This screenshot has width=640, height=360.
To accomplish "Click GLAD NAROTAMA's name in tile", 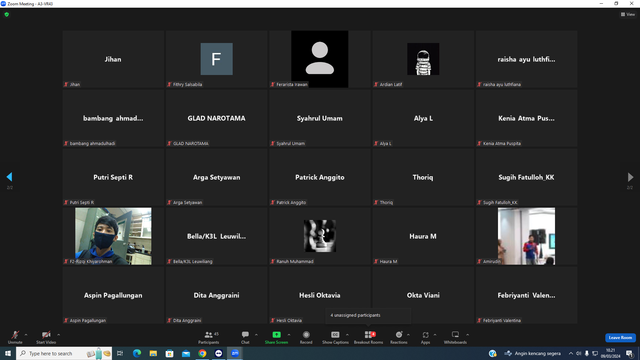I will pos(216,118).
